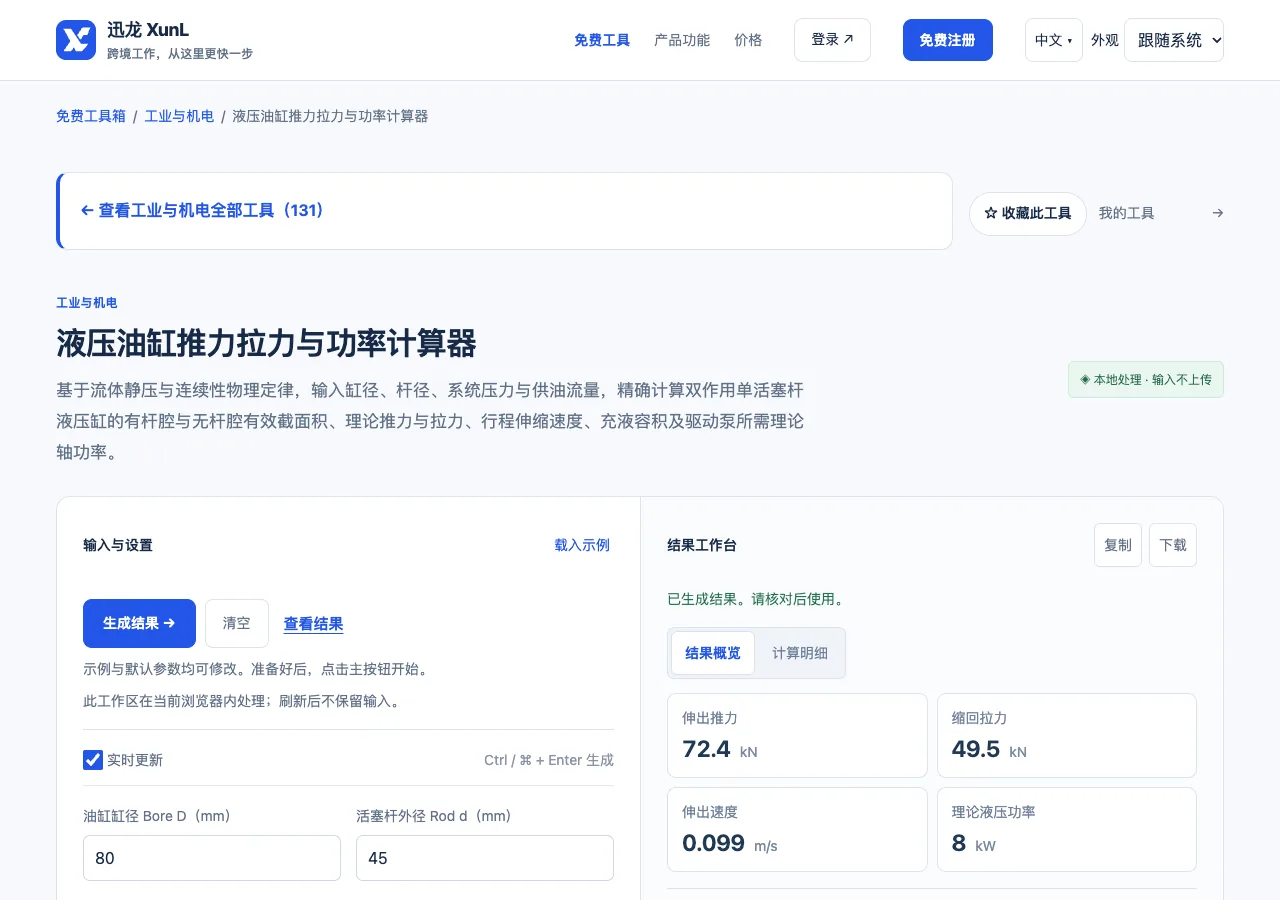Click the XunL logo icon
1280x900 pixels.
pos(76,40)
